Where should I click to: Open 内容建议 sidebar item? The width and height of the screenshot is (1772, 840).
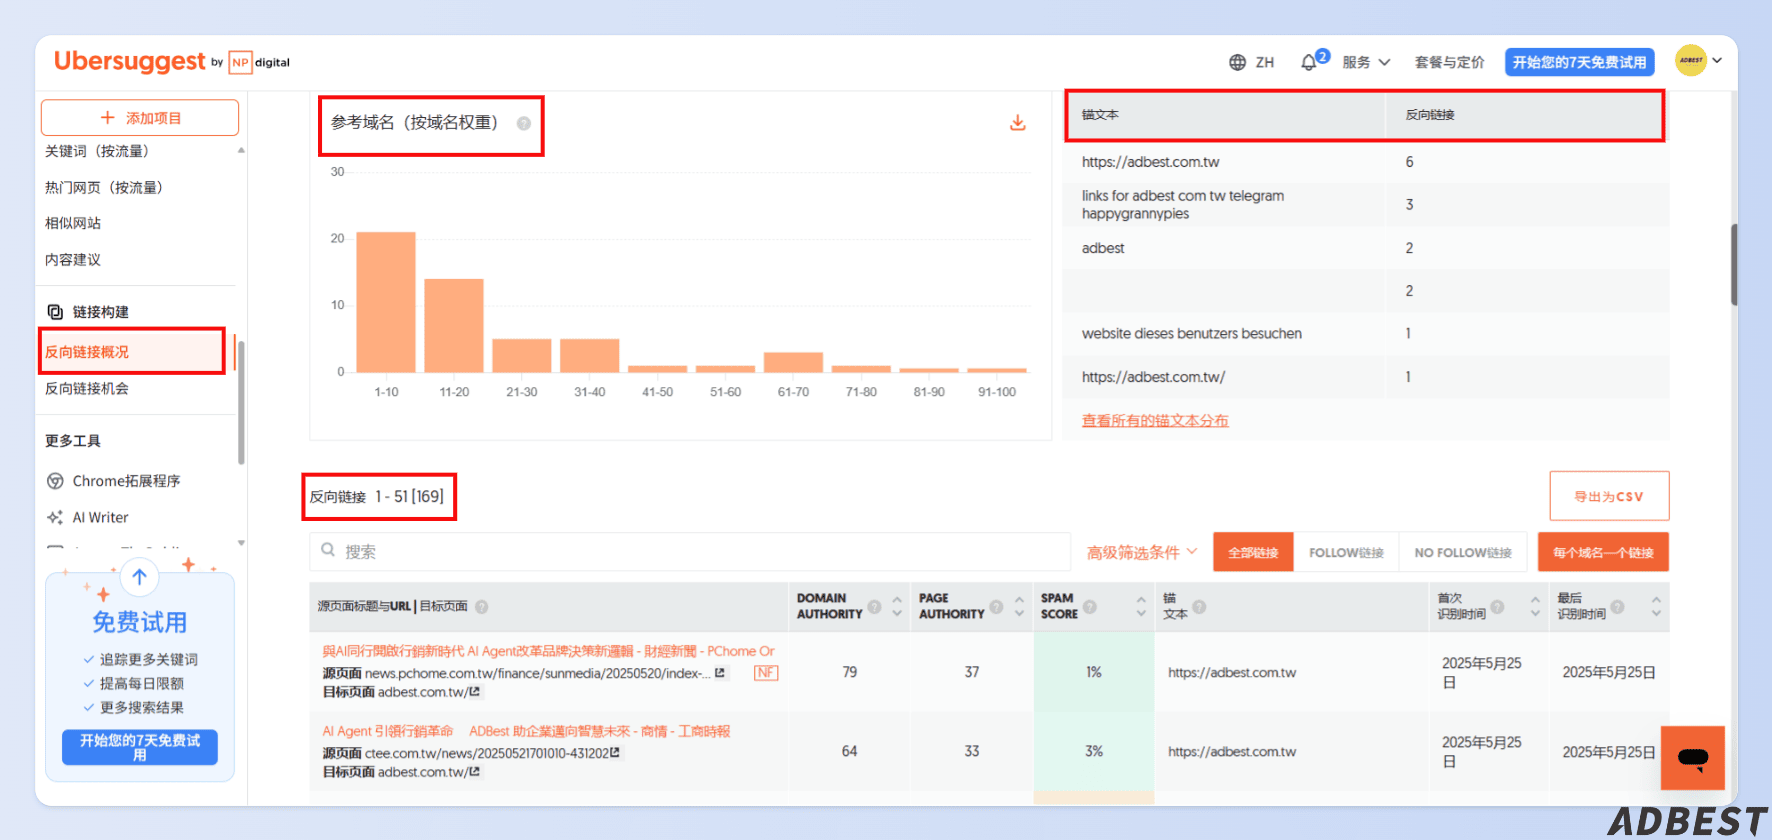pos(73,259)
